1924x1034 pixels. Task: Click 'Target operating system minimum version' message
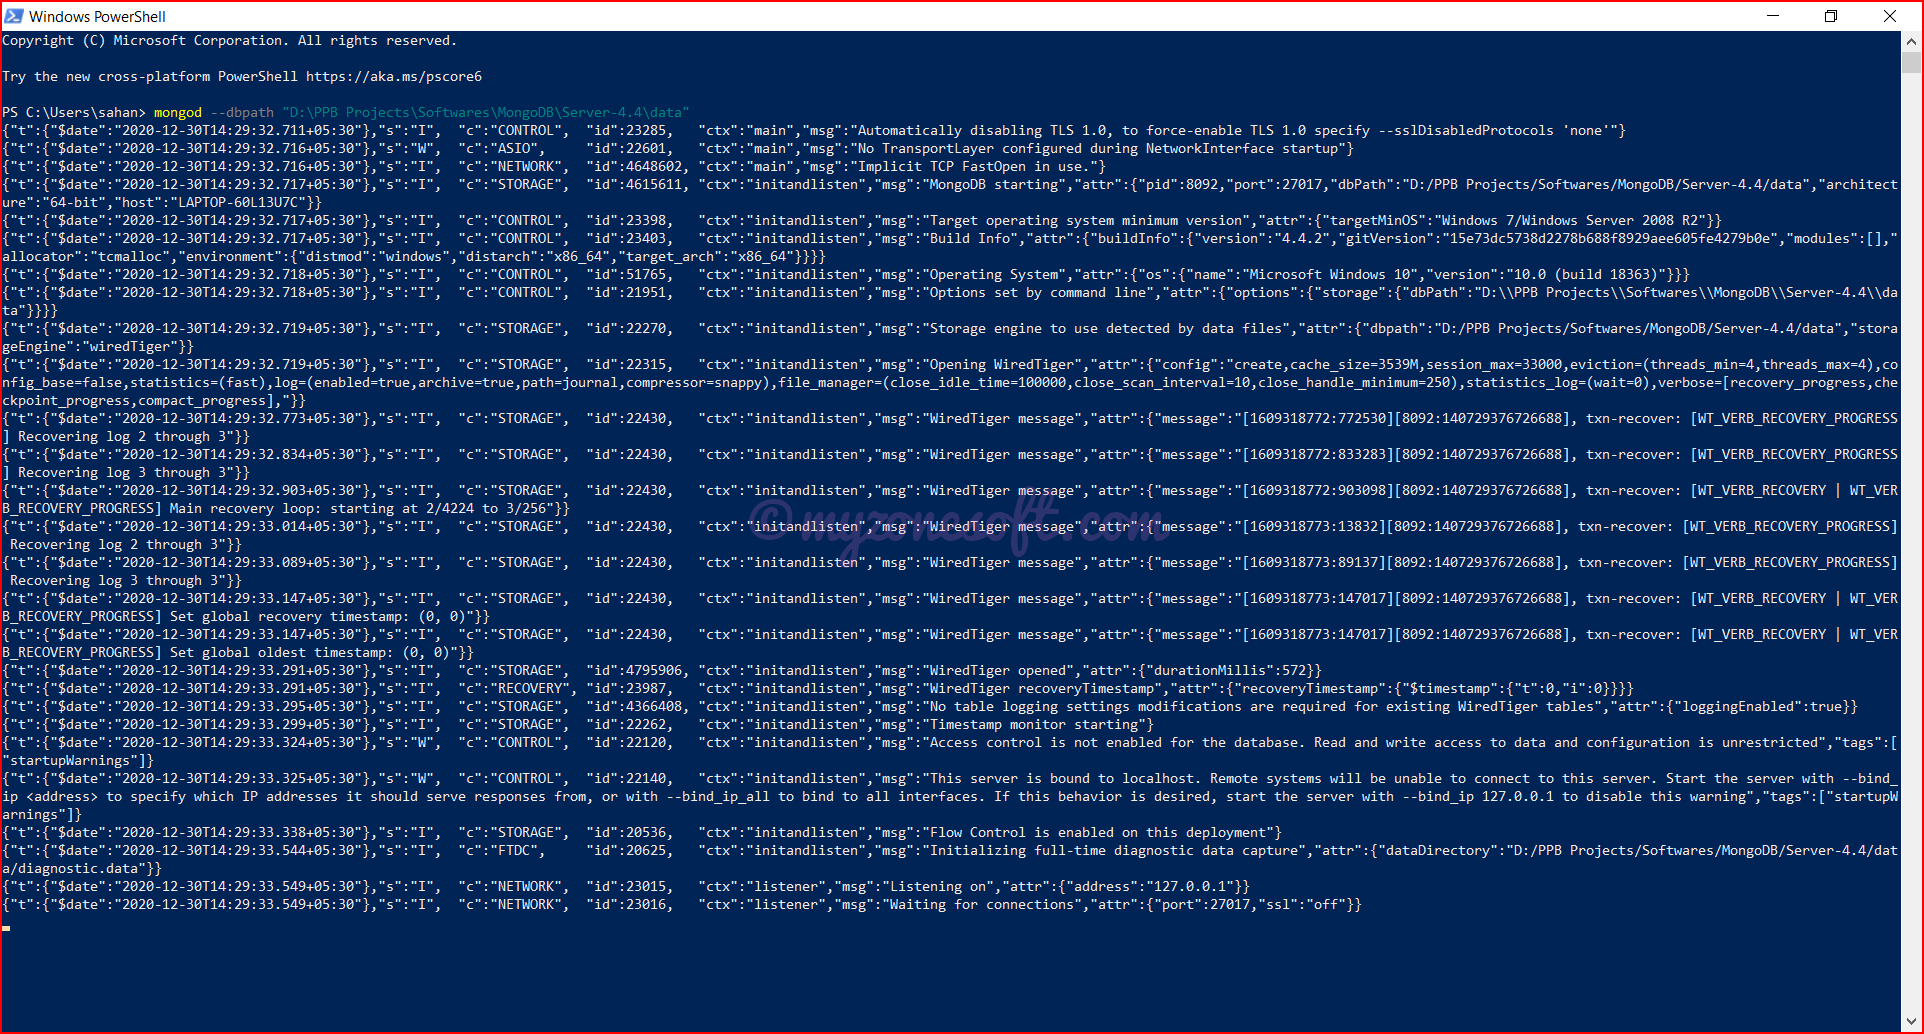[x=1086, y=221]
